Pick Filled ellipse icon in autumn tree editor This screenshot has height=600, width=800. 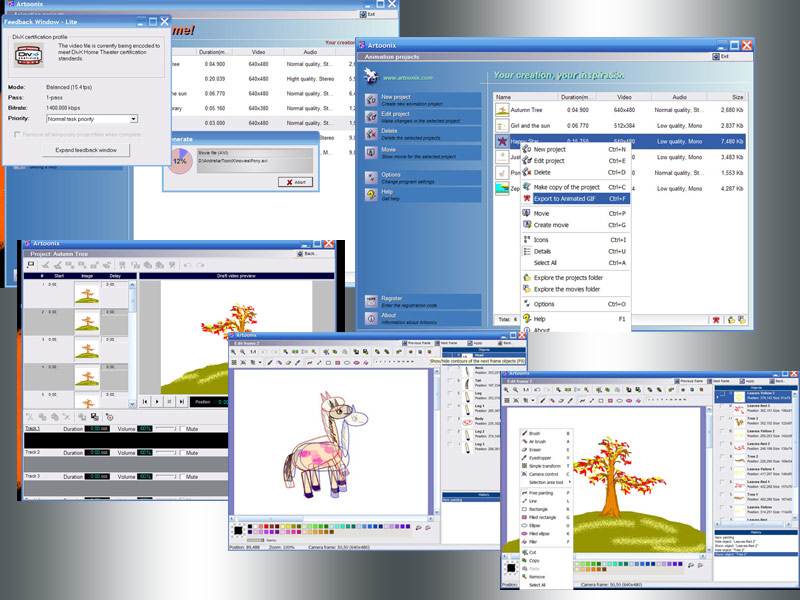click(629, 401)
